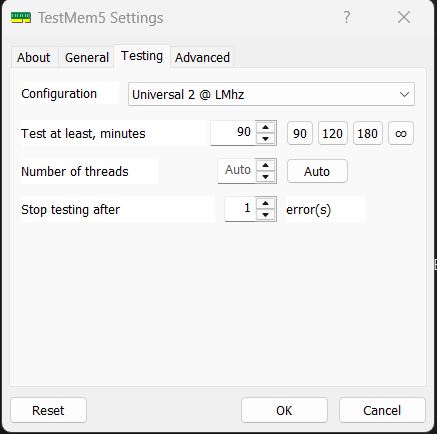Set test duration to 120 minutes
437x434 pixels.
pyautogui.click(x=333, y=133)
